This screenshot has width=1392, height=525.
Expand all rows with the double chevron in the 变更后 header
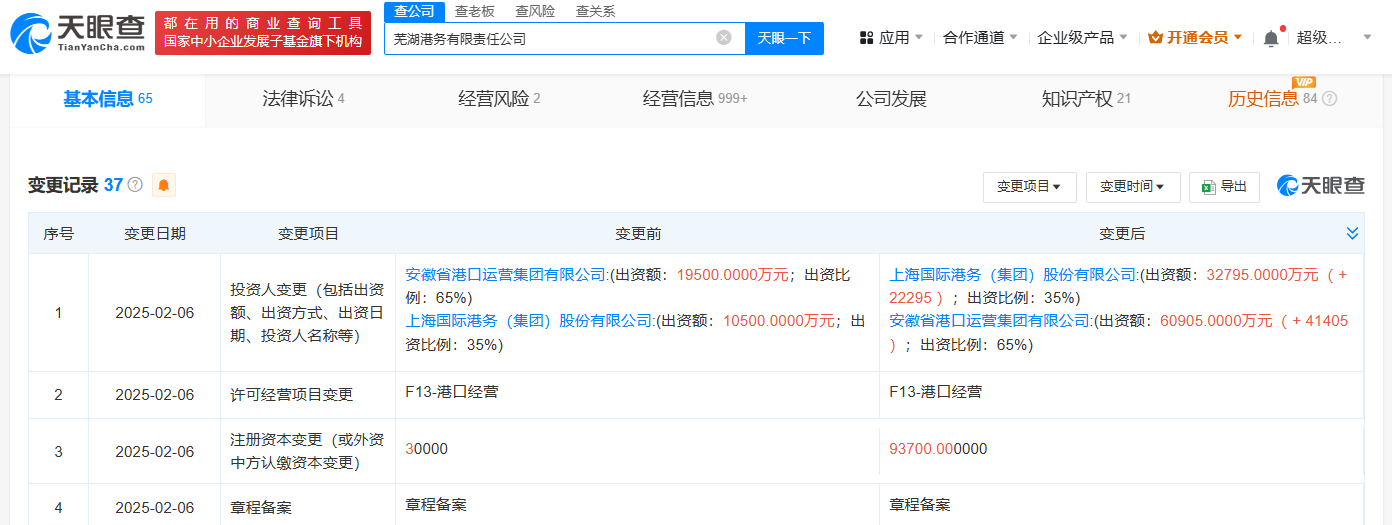pos(1352,233)
